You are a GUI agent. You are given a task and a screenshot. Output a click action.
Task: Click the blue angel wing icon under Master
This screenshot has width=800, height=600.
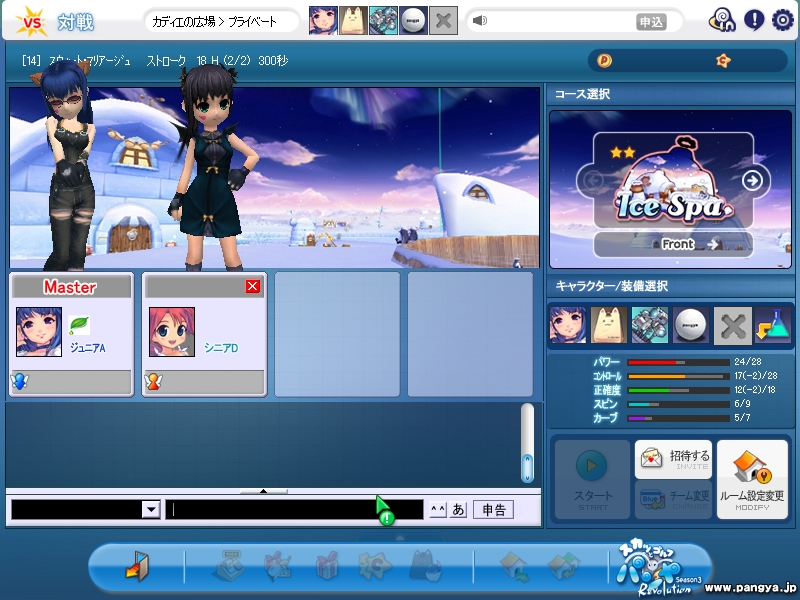pos(19,381)
